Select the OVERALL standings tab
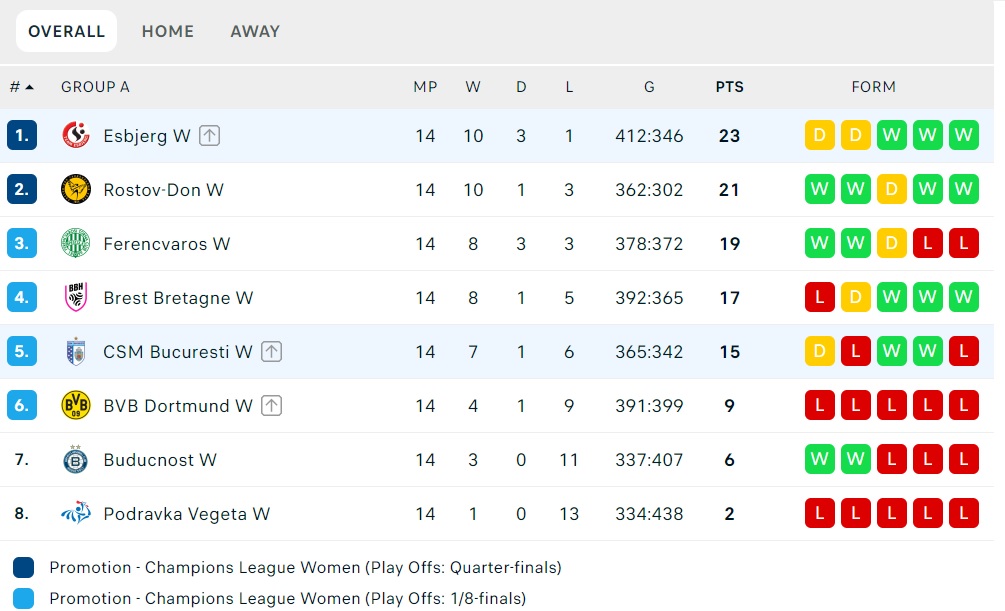 click(66, 31)
